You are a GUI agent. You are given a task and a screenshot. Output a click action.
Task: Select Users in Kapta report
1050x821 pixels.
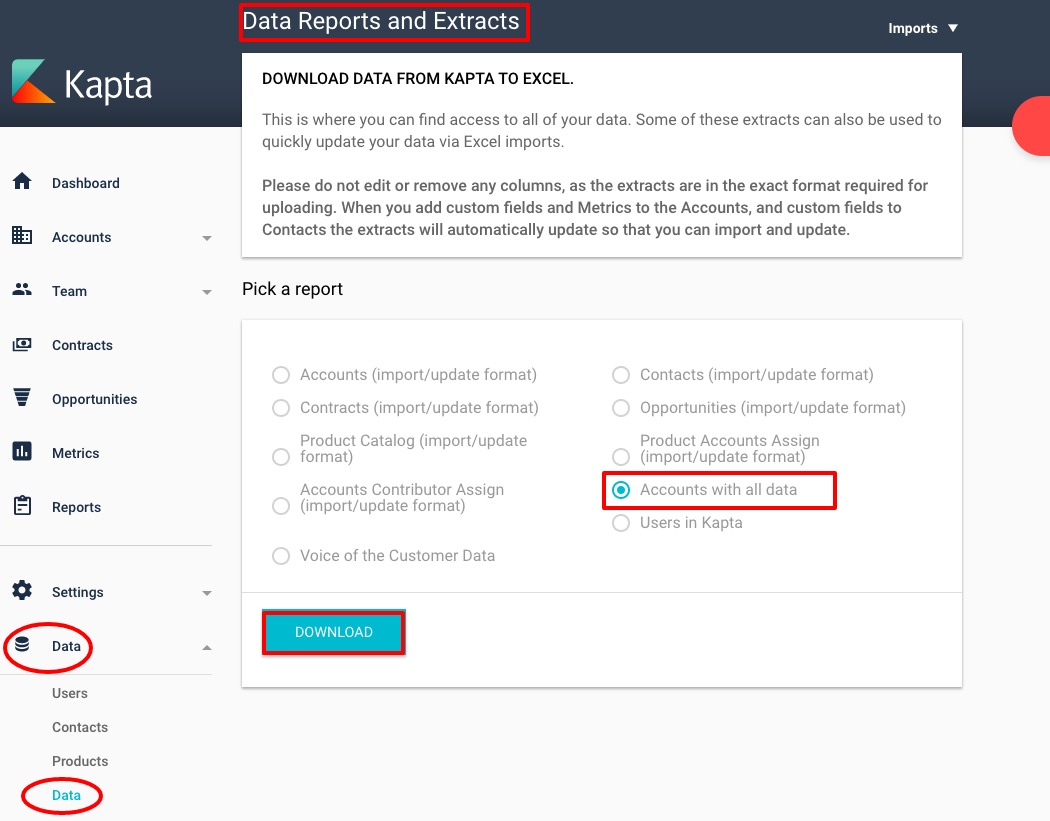pyautogui.click(x=621, y=523)
